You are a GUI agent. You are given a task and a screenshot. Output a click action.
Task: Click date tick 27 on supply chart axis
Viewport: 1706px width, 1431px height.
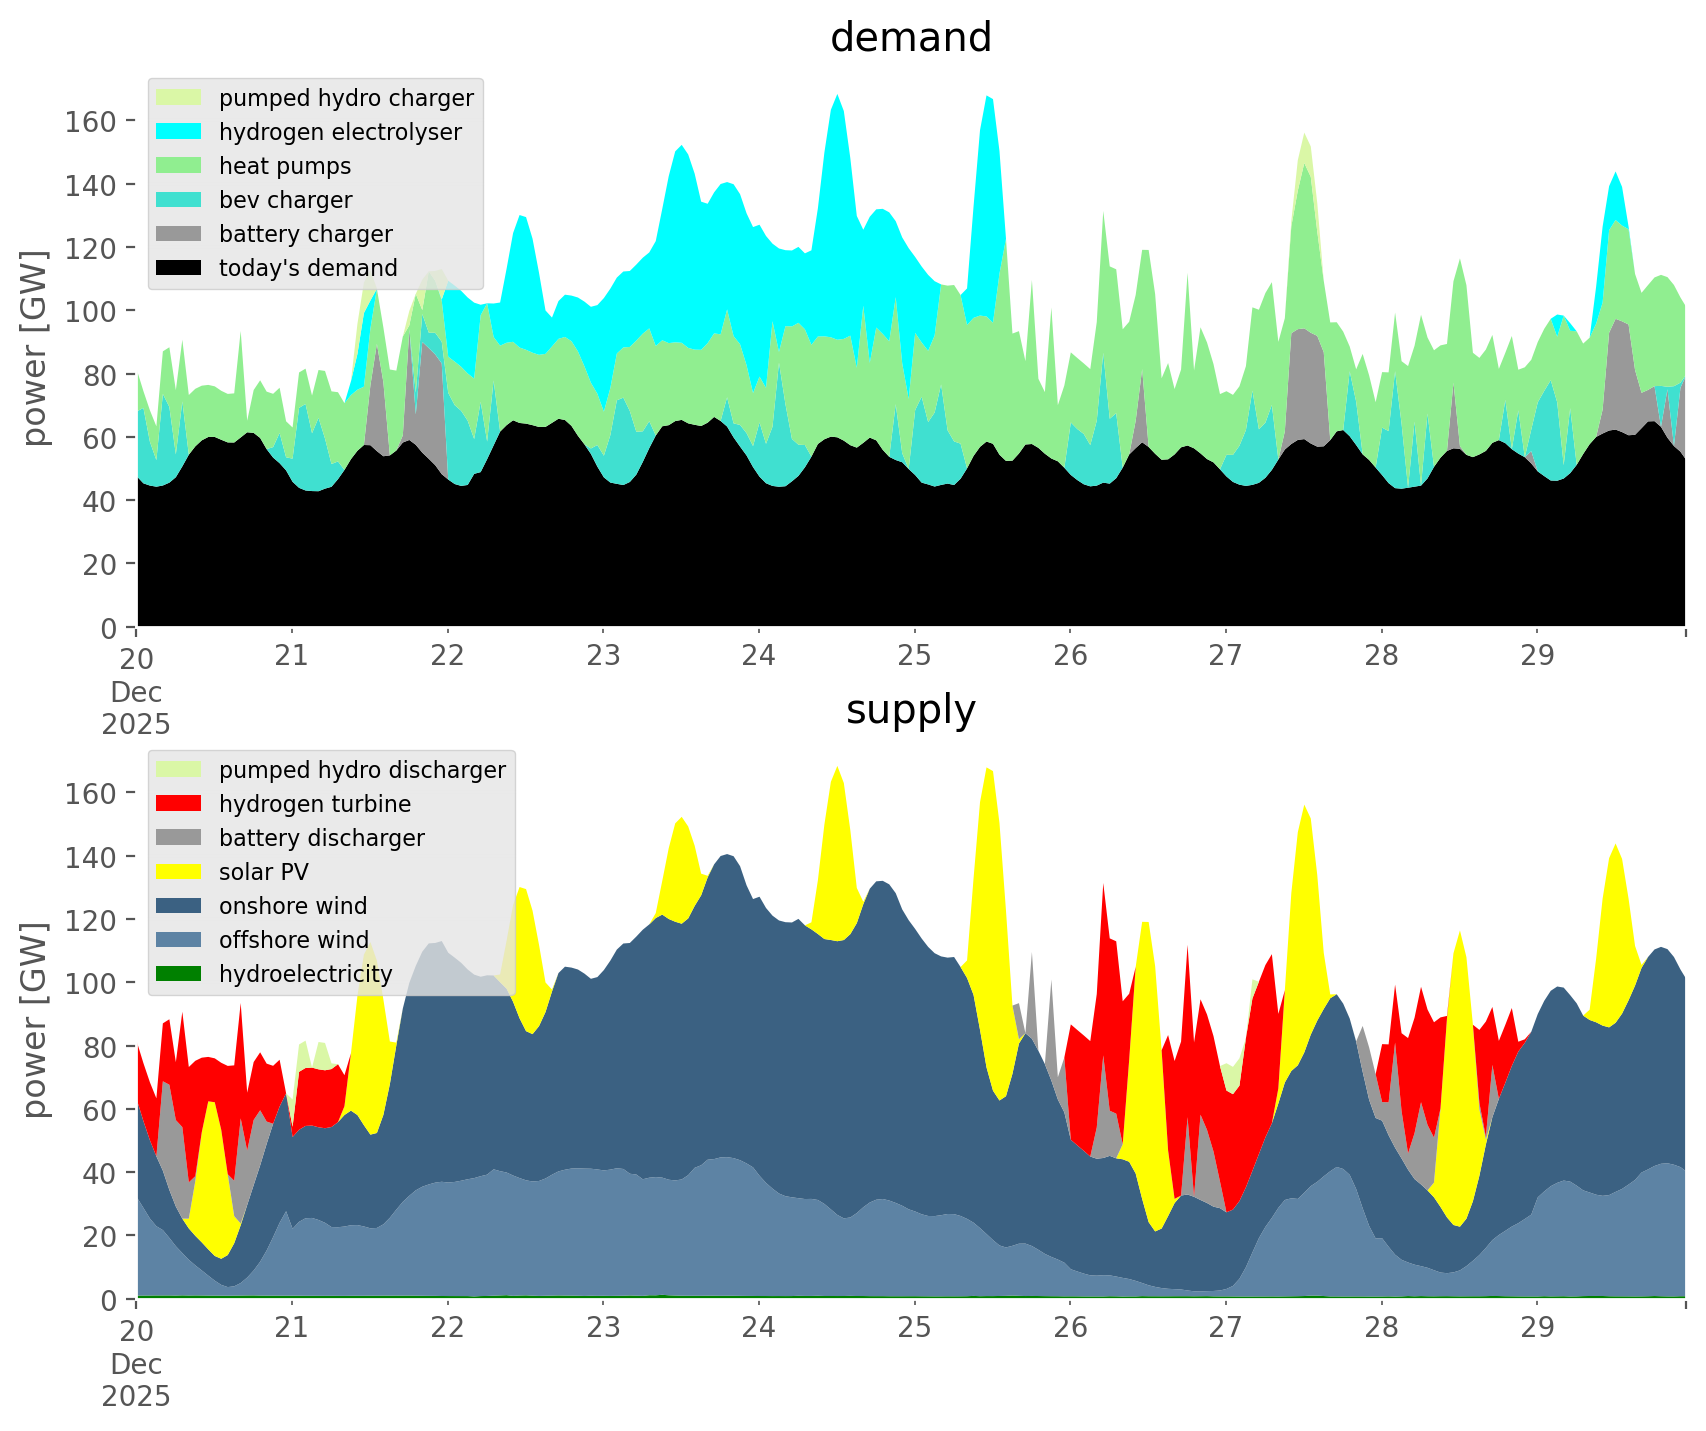coord(1225,1329)
